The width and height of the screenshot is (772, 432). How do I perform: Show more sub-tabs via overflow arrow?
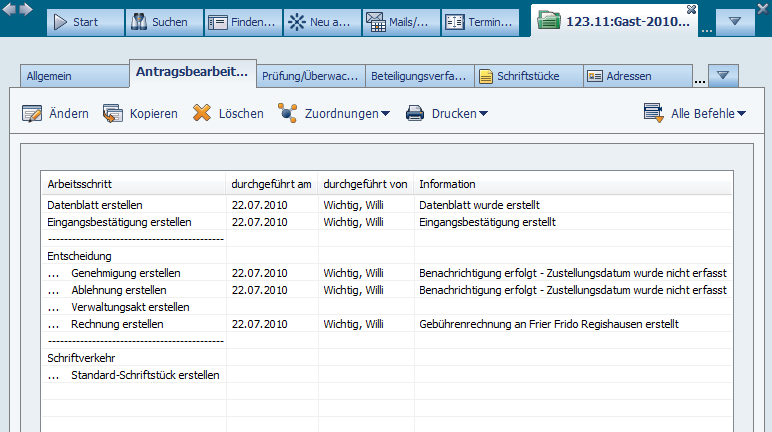(725, 75)
